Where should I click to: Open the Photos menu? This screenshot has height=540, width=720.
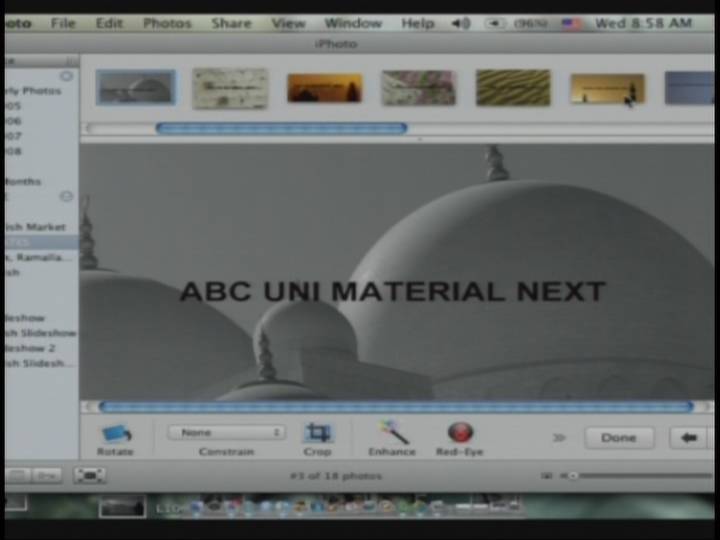pyautogui.click(x=167, y=23)
